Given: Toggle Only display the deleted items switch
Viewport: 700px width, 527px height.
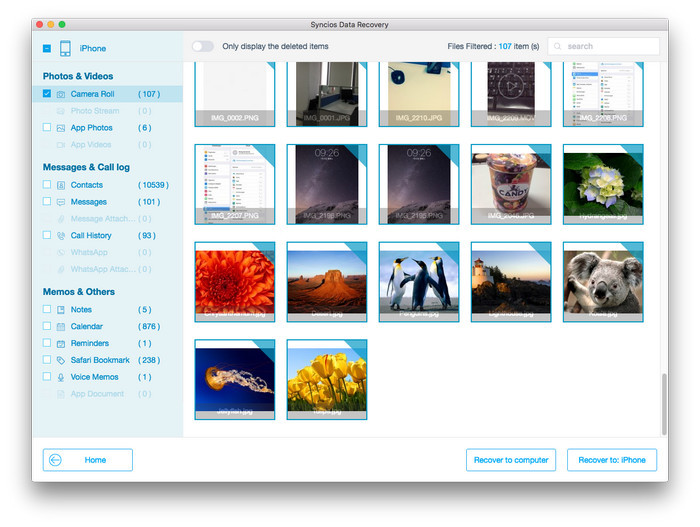Looking at the screenshot, I should [203, 46].
